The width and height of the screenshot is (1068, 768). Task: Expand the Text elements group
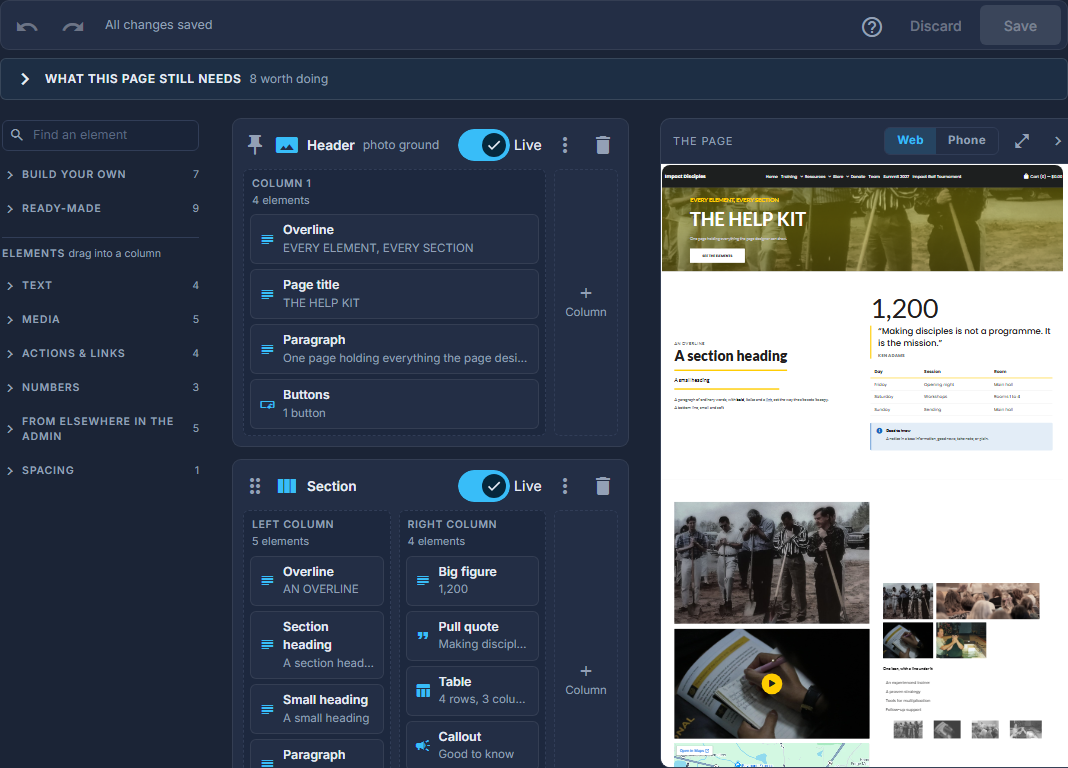(x=101, y=285)
